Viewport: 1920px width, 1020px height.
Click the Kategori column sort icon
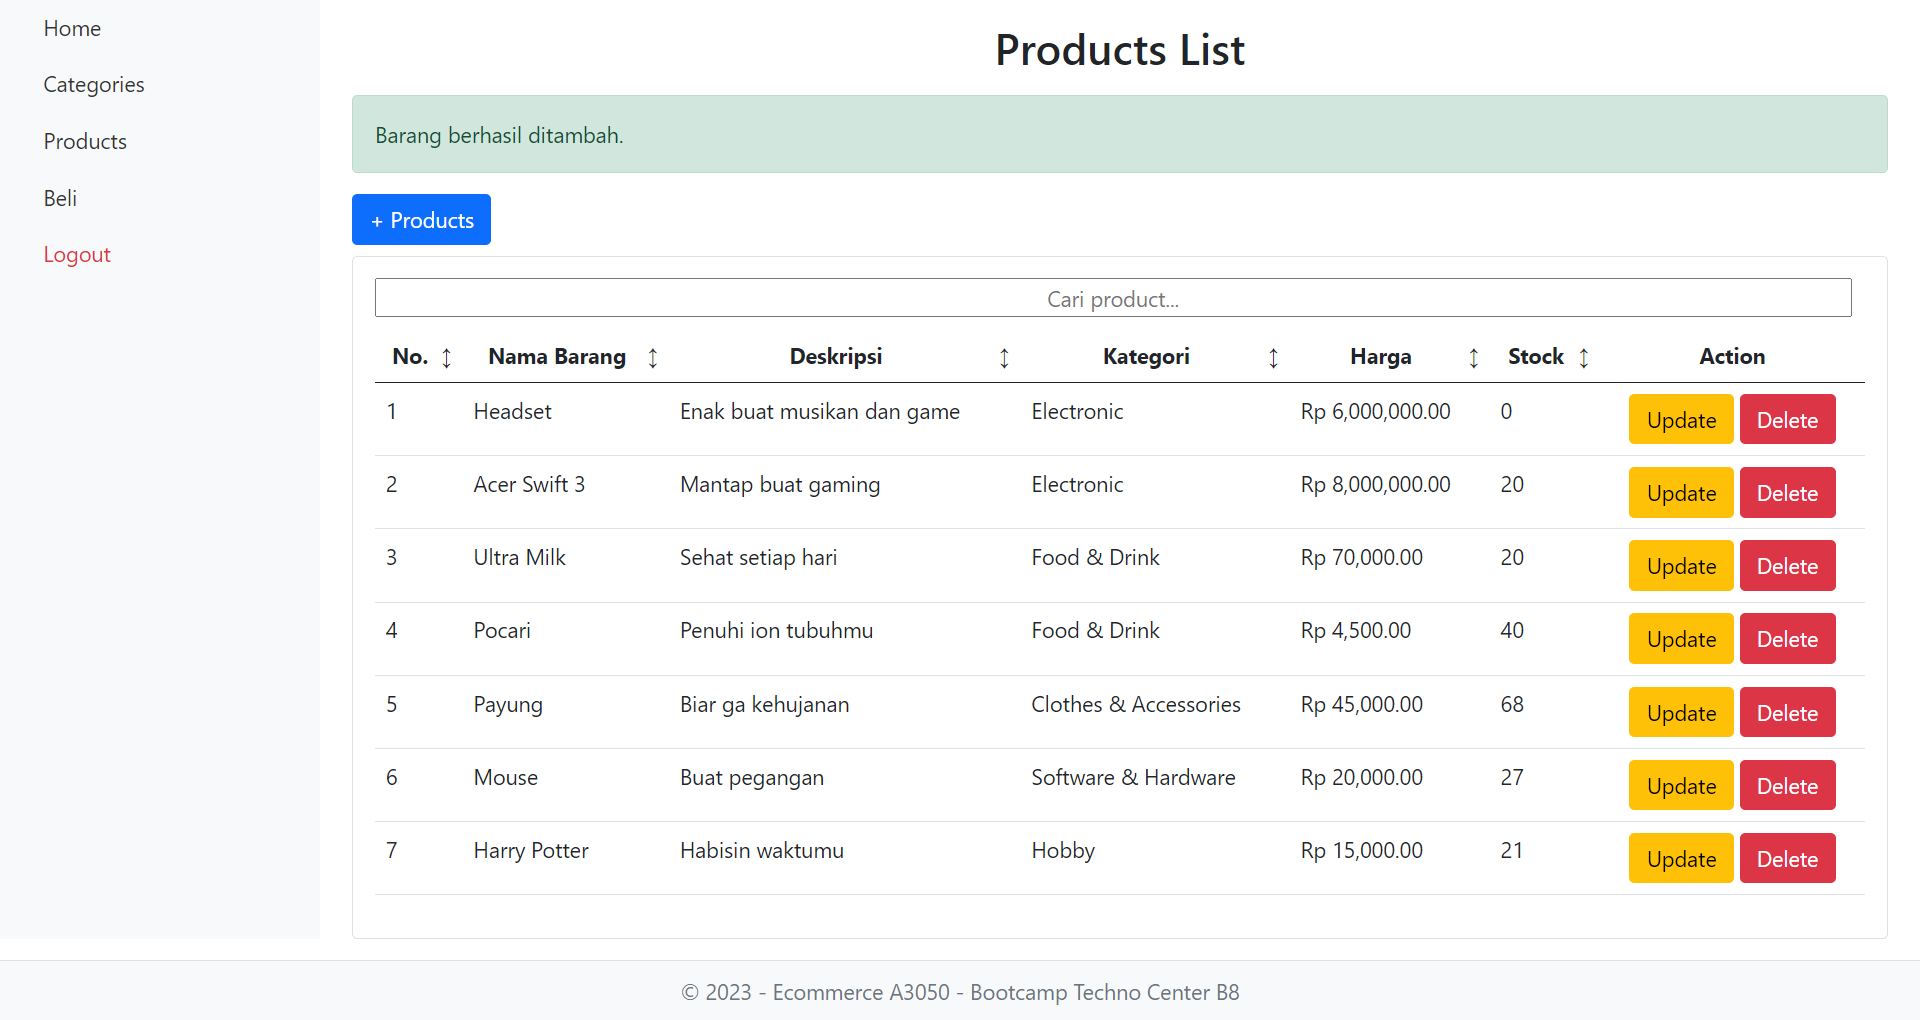[1273, 358]
